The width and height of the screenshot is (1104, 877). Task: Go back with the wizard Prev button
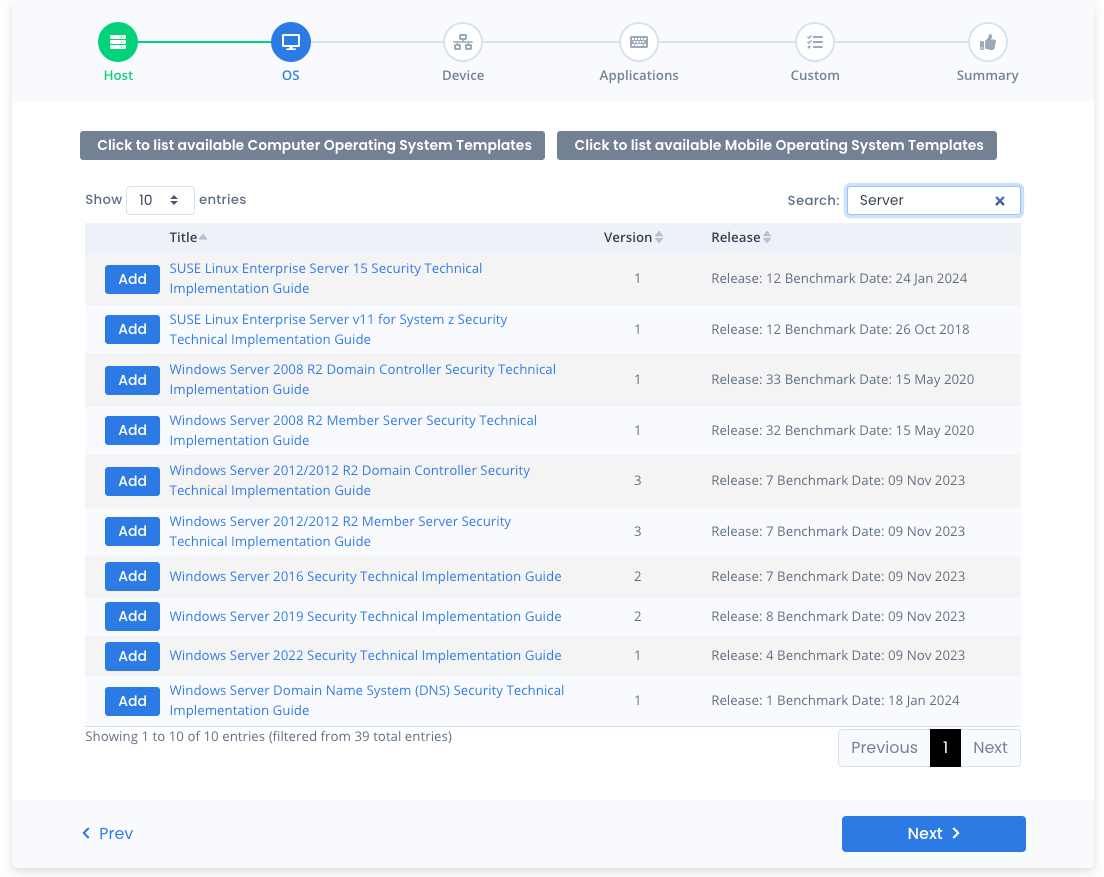click(108, 833)
